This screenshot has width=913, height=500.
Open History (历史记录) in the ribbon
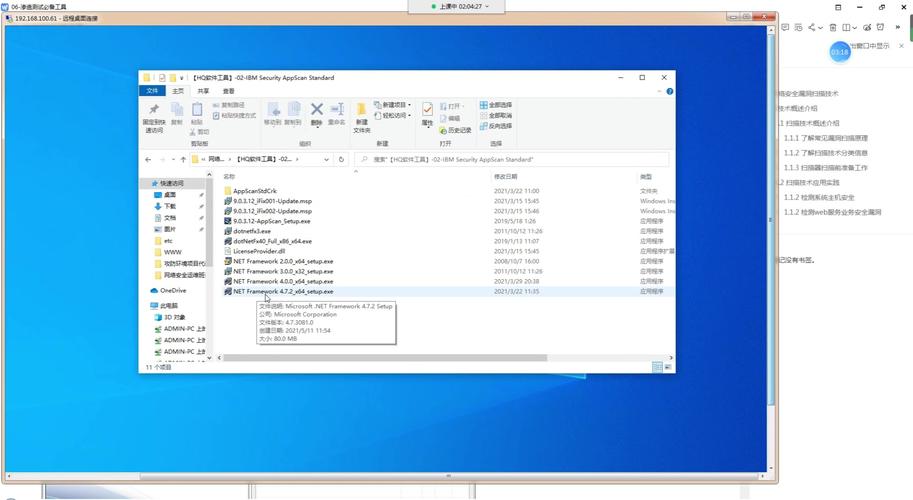click(458, 130)
